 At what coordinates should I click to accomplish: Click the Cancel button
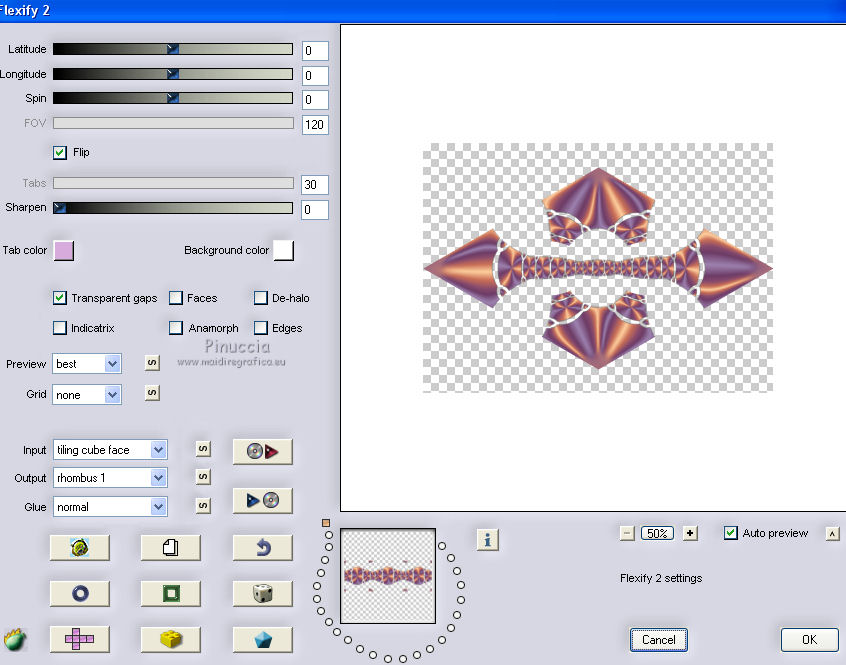tap(658, 640)
